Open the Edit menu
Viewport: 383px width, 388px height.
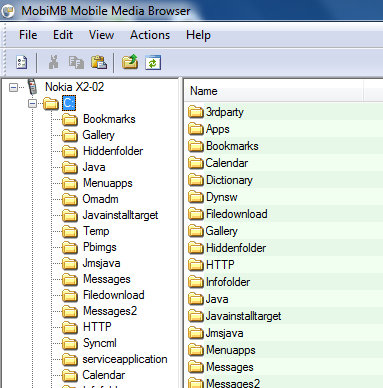point(63,35)
